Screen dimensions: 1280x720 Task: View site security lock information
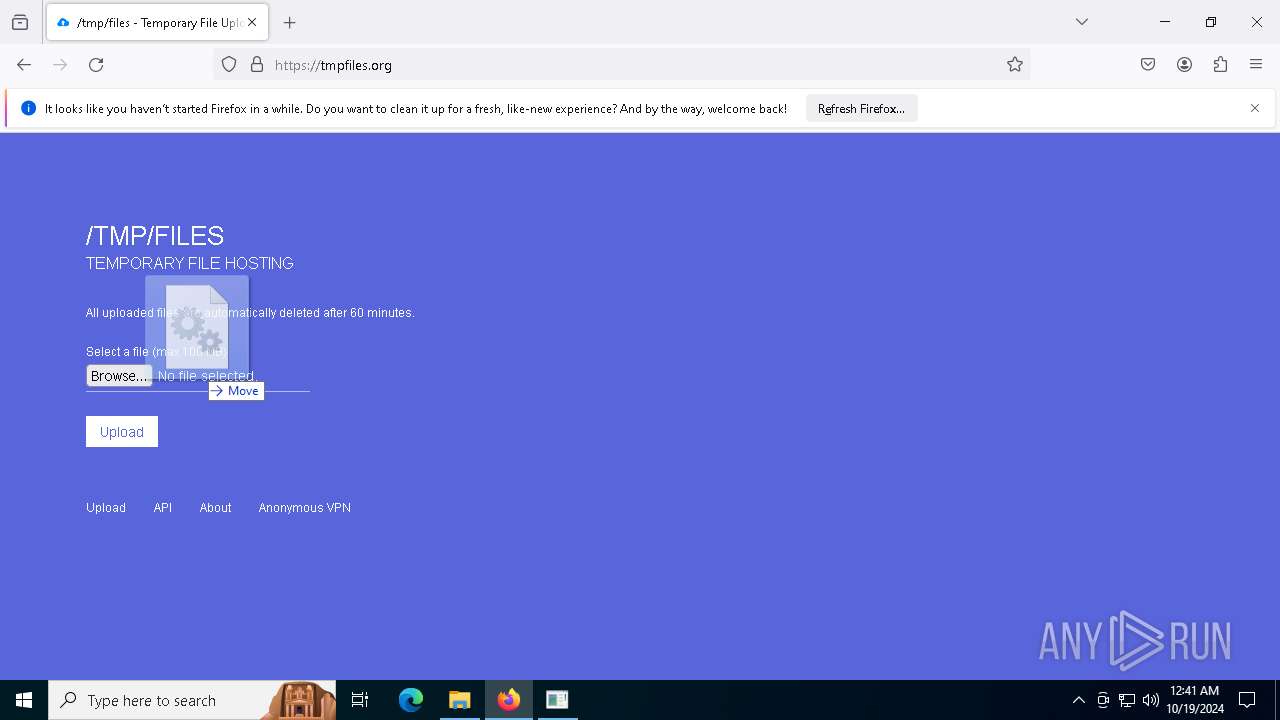[257, 65]
